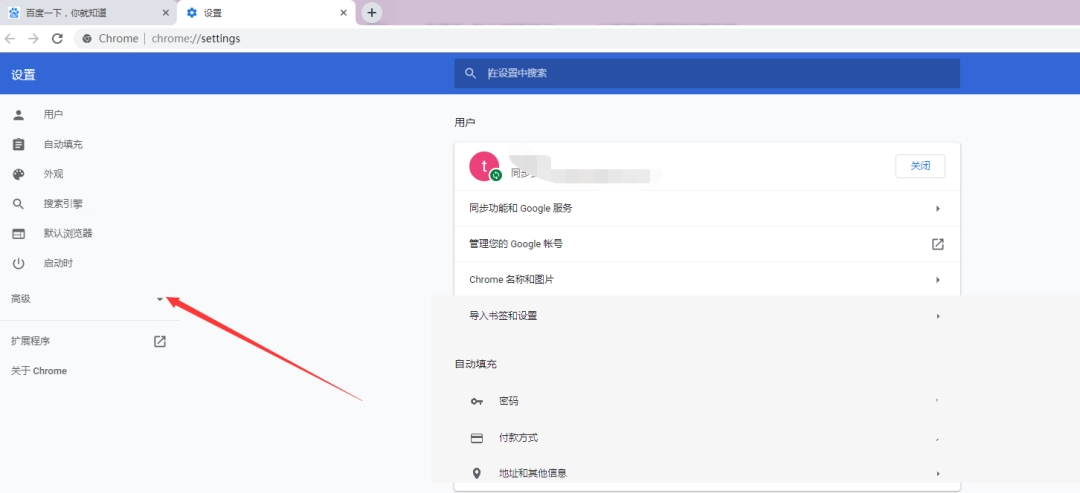The image size is (1080, 493).
Task: Expand arrow on 导入书签和设置 row
Action: [x=937, y=316]
